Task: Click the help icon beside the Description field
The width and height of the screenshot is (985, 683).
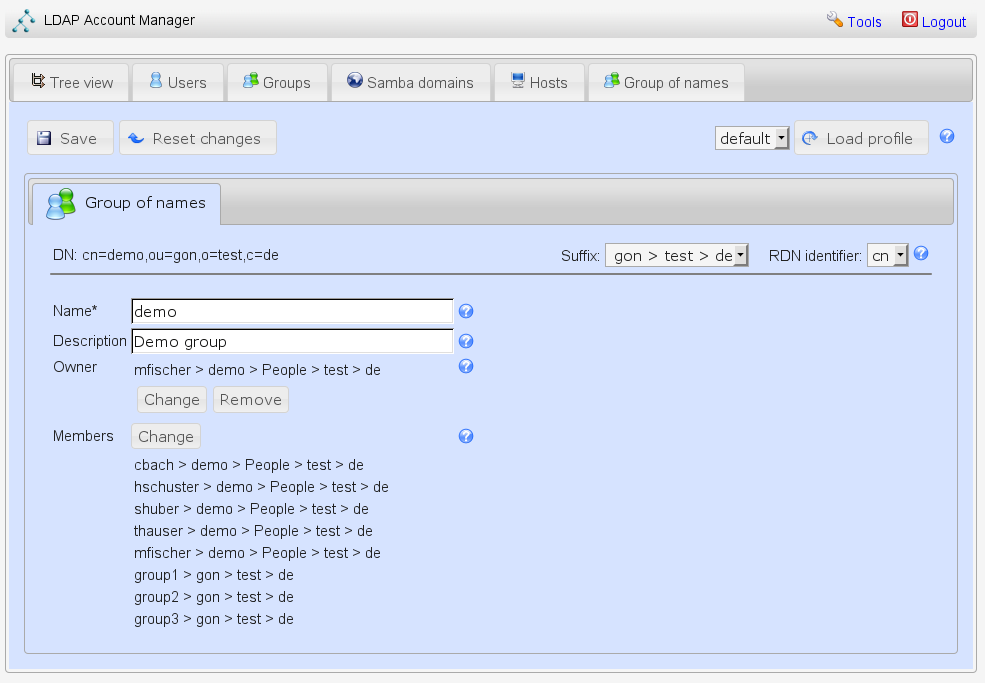Action: coord(465,342)
